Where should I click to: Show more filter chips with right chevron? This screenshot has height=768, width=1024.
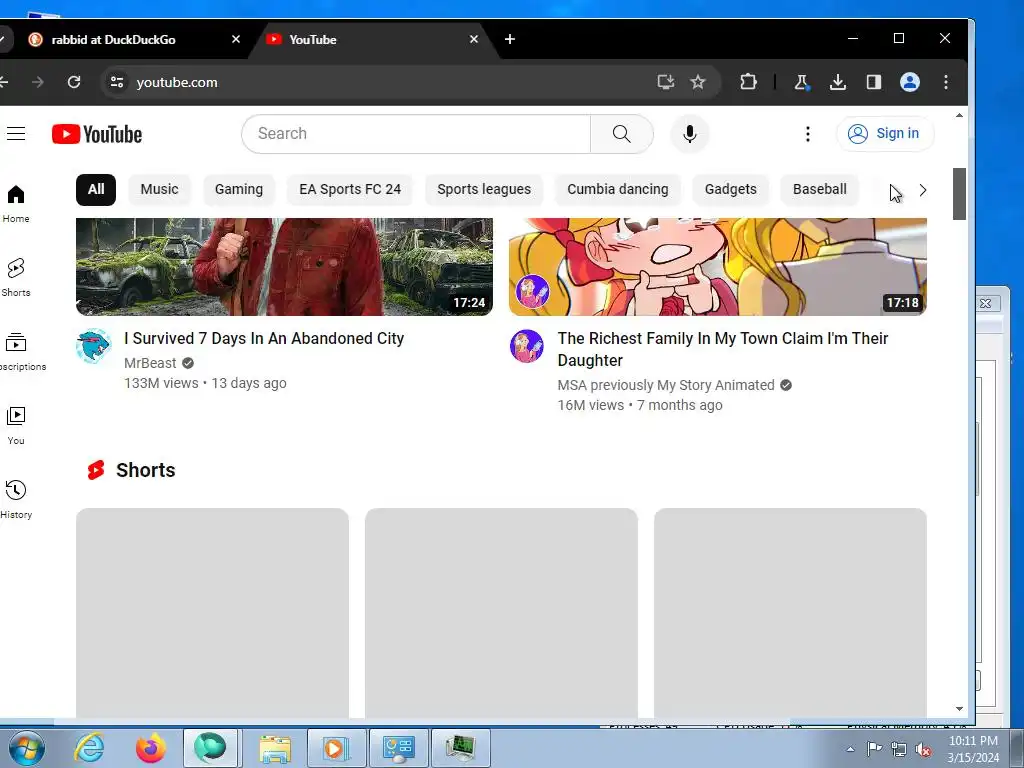click(923, 190)
